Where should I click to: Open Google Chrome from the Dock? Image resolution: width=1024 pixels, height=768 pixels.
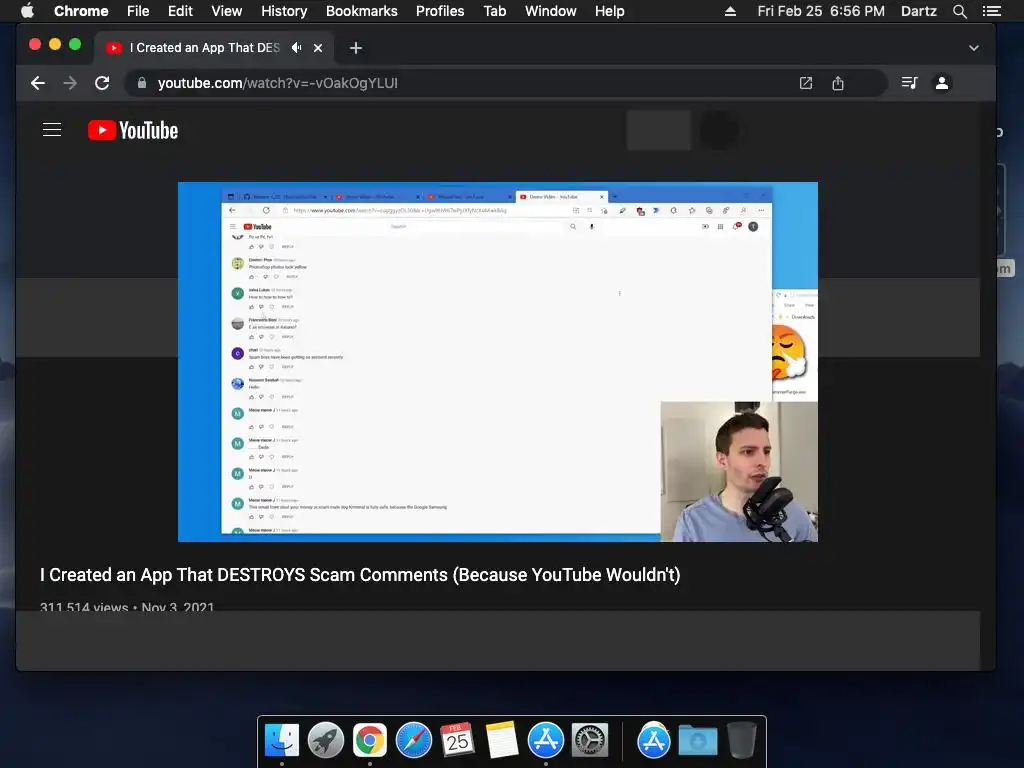tap(370, 740)
